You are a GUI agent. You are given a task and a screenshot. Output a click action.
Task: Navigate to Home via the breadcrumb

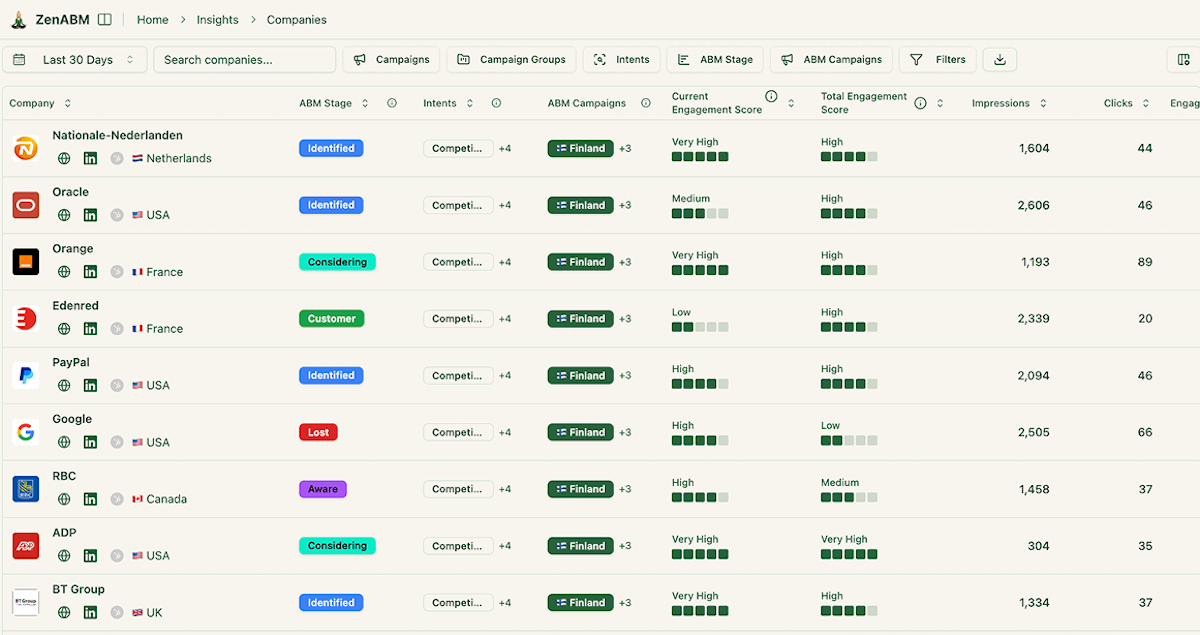[x=152, y=19]
